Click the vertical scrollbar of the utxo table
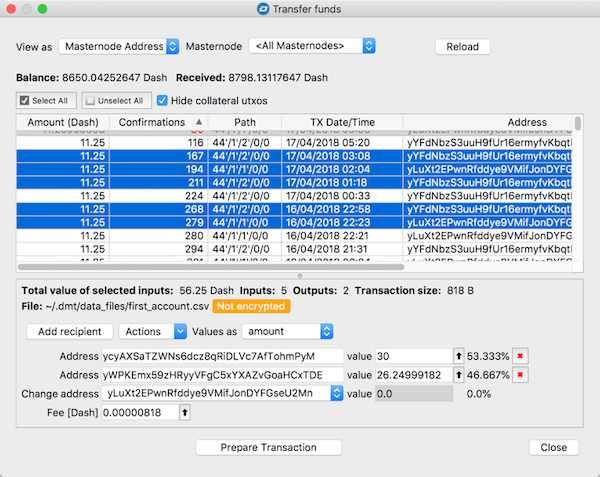 click(x=578, y=124)
